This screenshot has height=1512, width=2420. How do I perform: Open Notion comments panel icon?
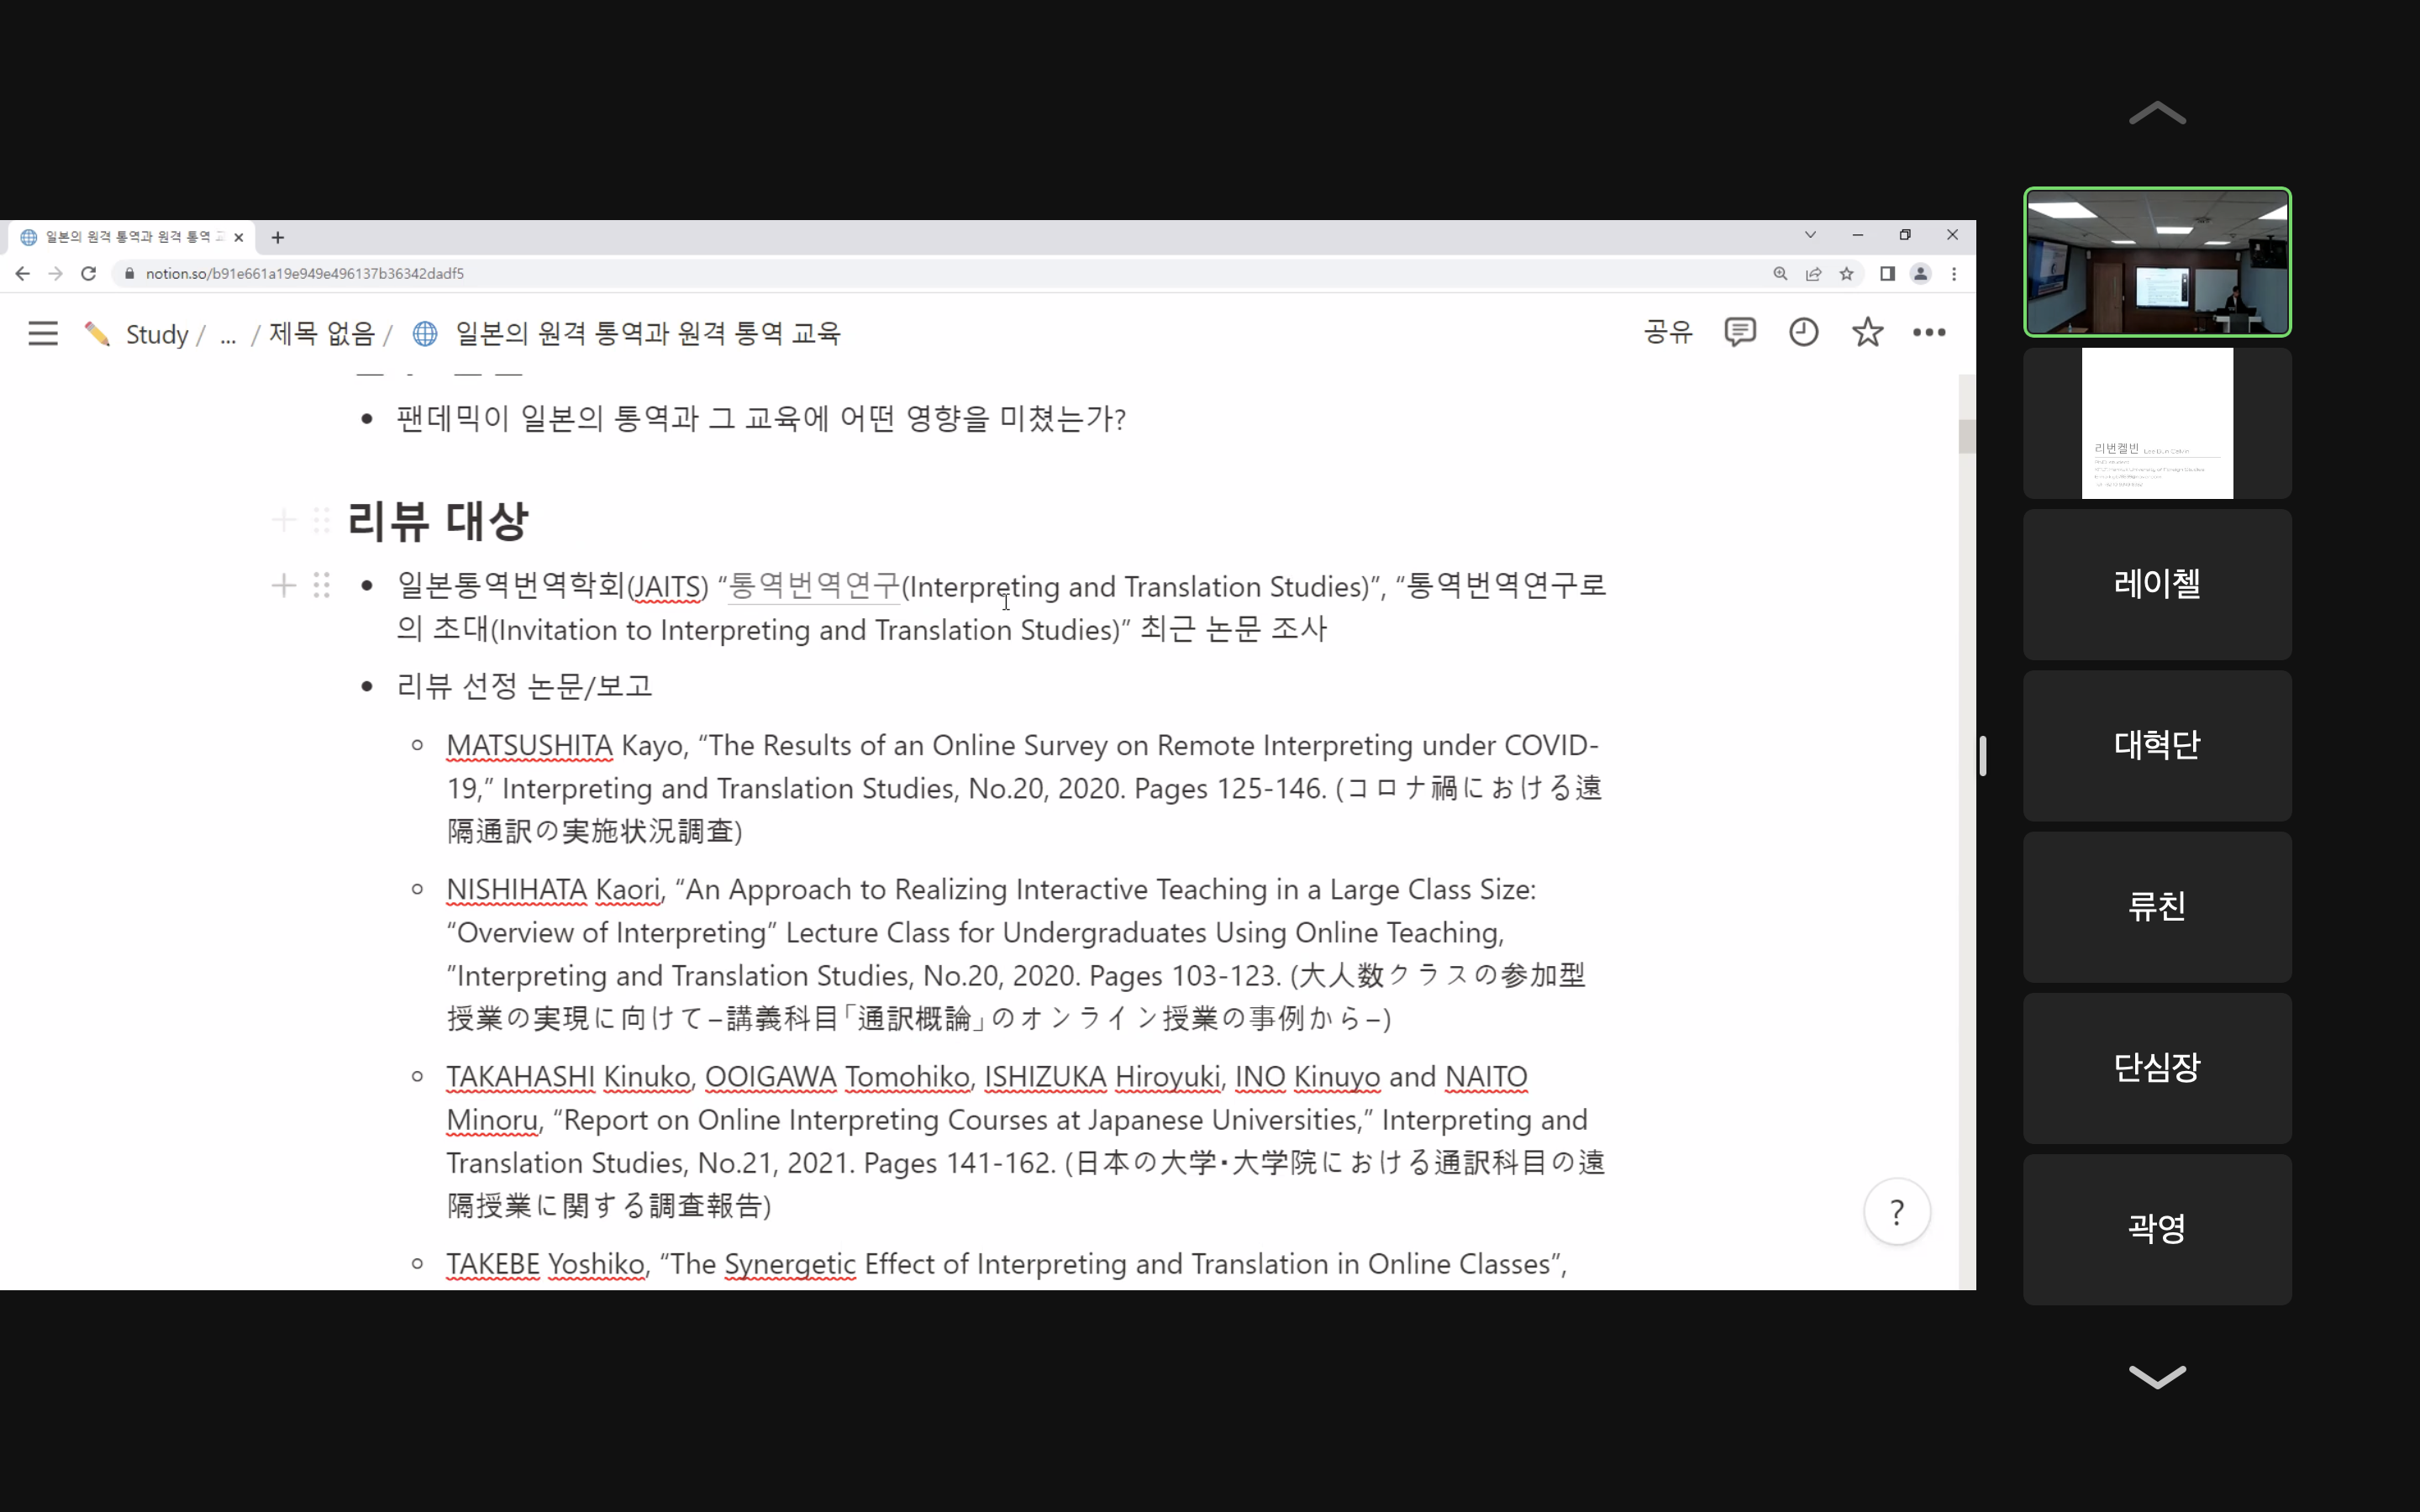(1740, 332)
